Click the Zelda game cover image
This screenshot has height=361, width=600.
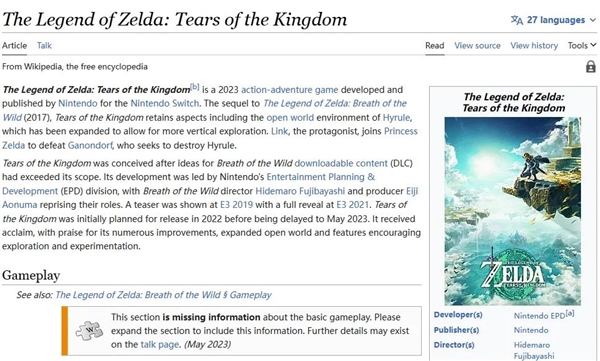coord(512,211)
